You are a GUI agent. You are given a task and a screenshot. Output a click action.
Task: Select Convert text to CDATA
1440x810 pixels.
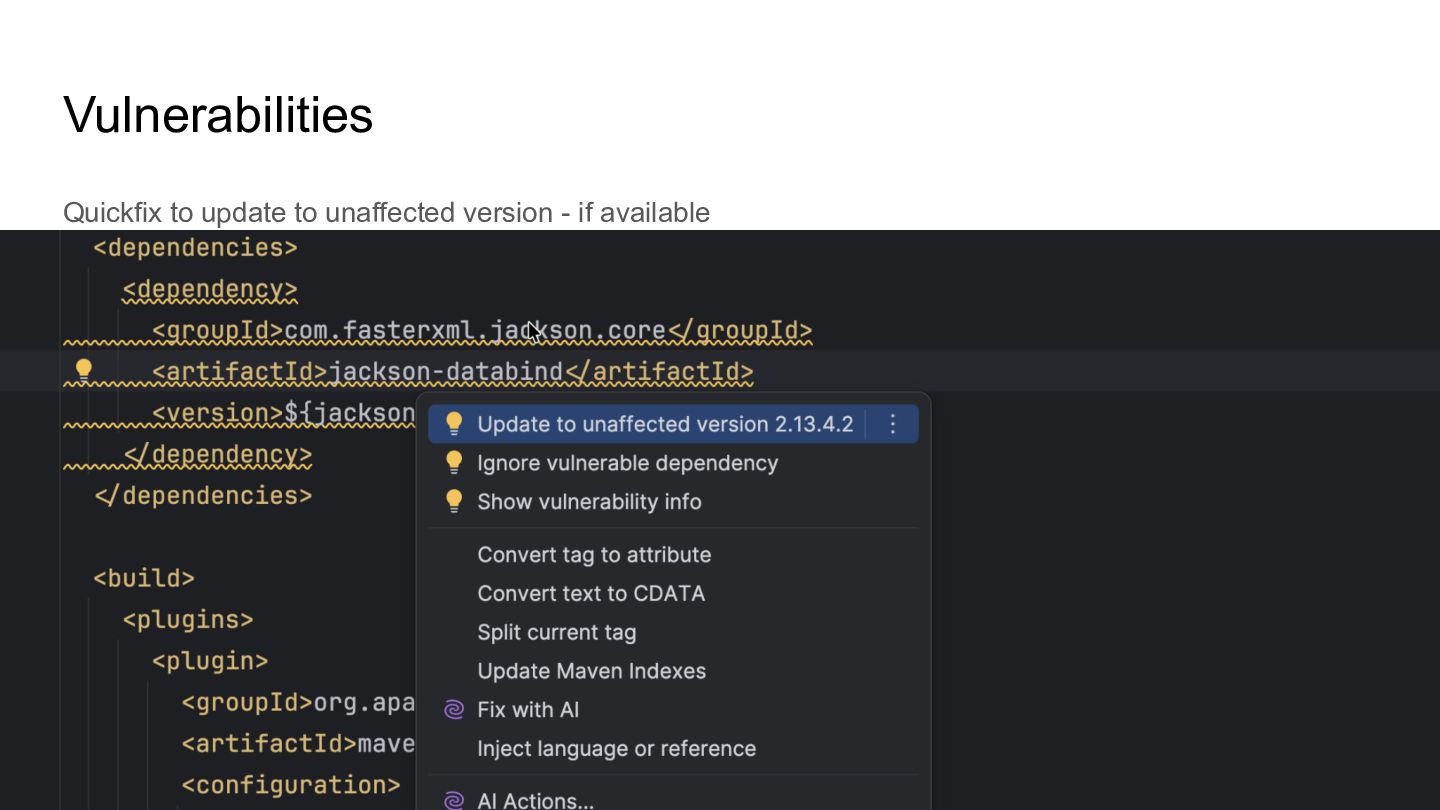(591, 594)
